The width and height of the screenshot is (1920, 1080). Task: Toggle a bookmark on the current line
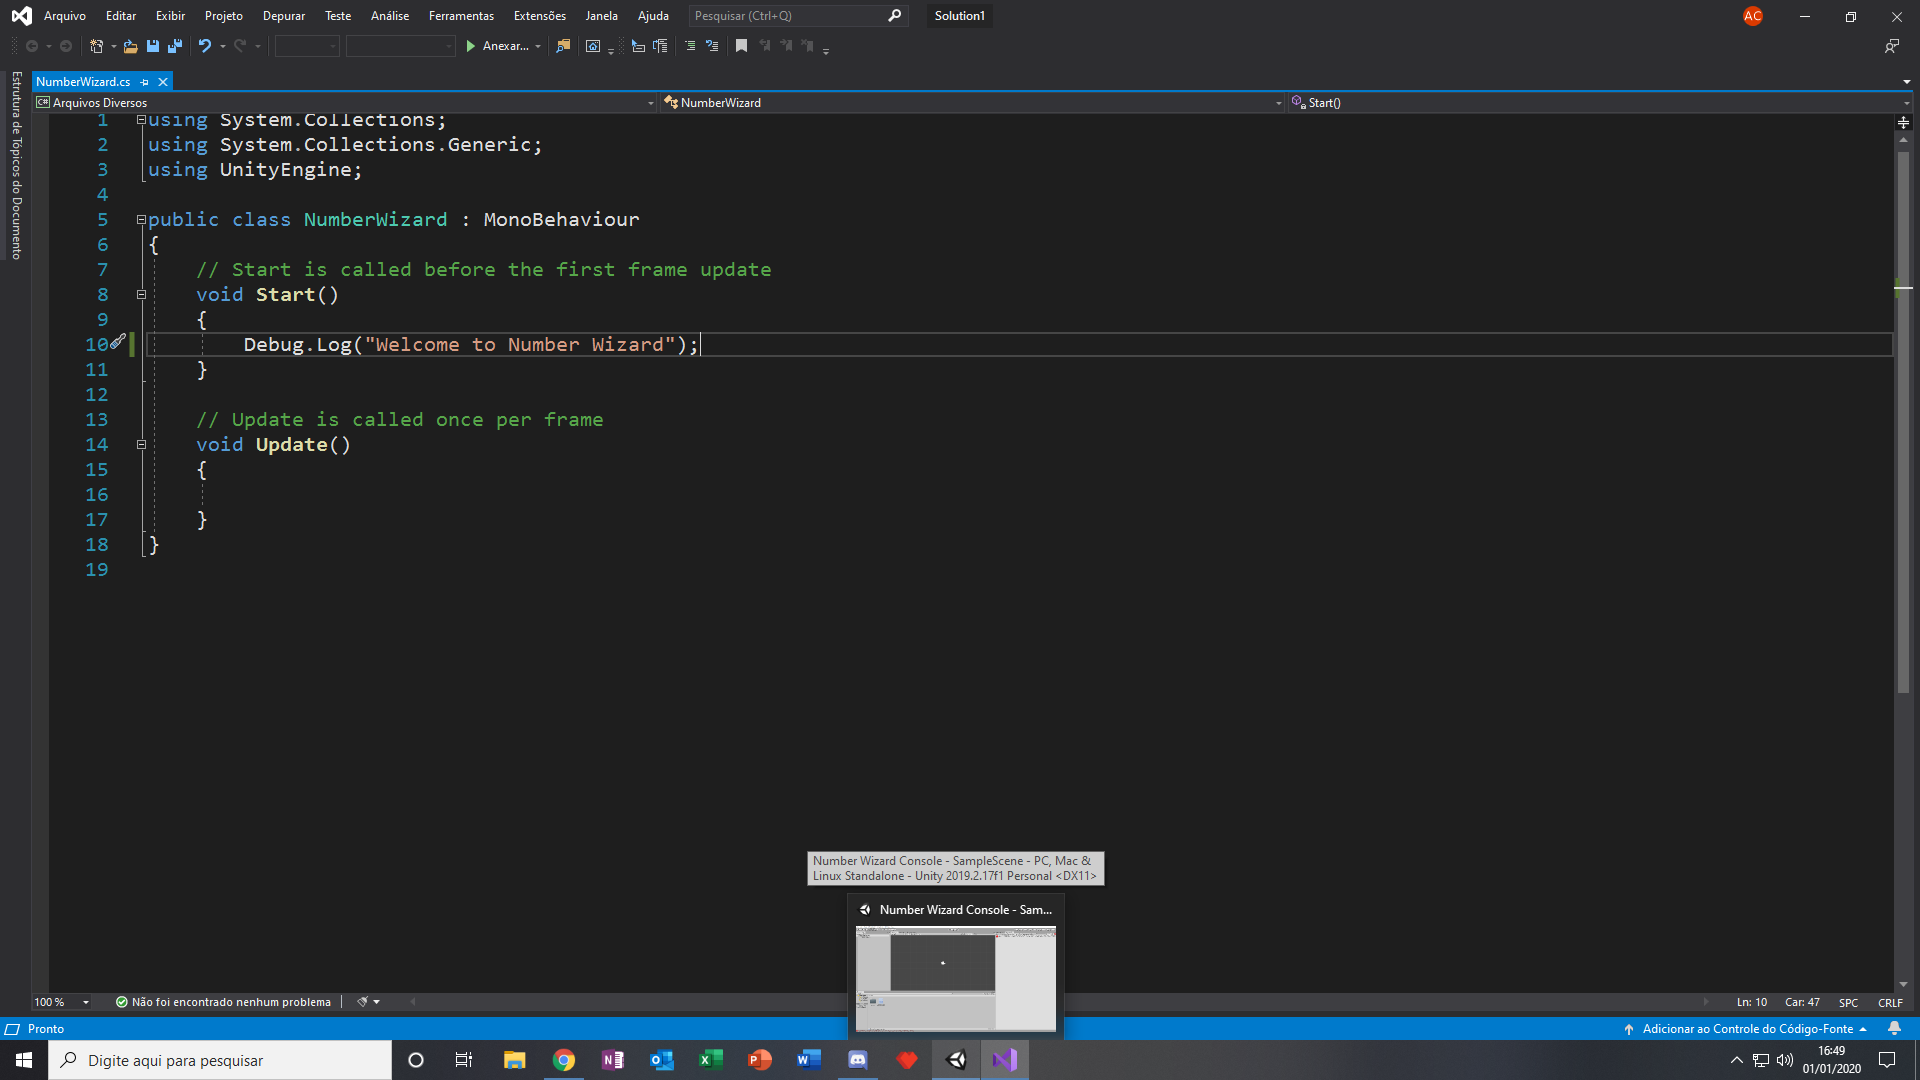(742, 46)
